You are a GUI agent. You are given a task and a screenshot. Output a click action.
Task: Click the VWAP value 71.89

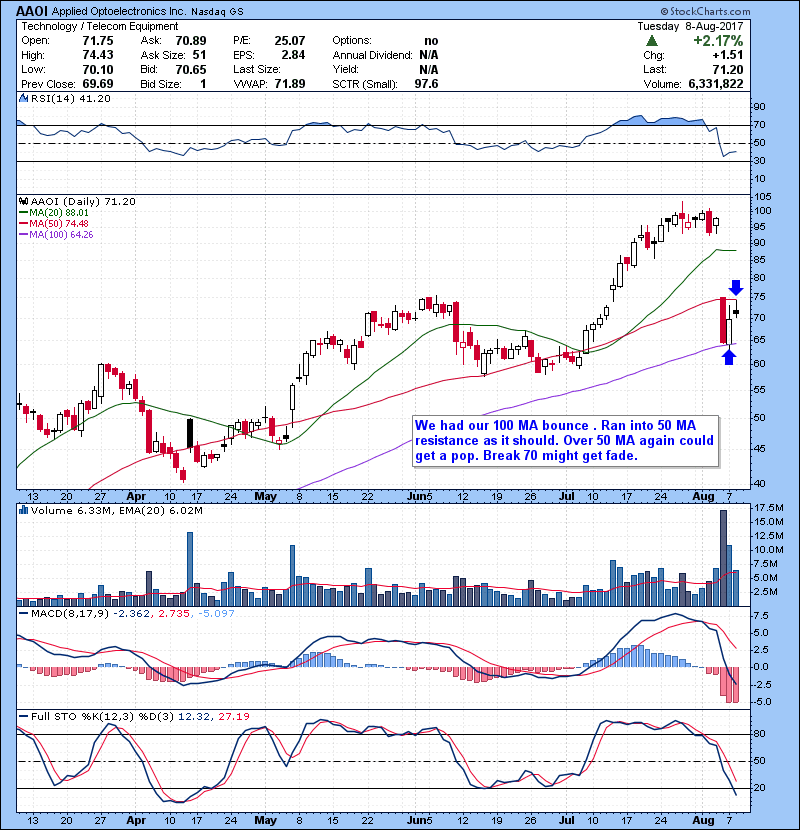click(x=290, y=84)
